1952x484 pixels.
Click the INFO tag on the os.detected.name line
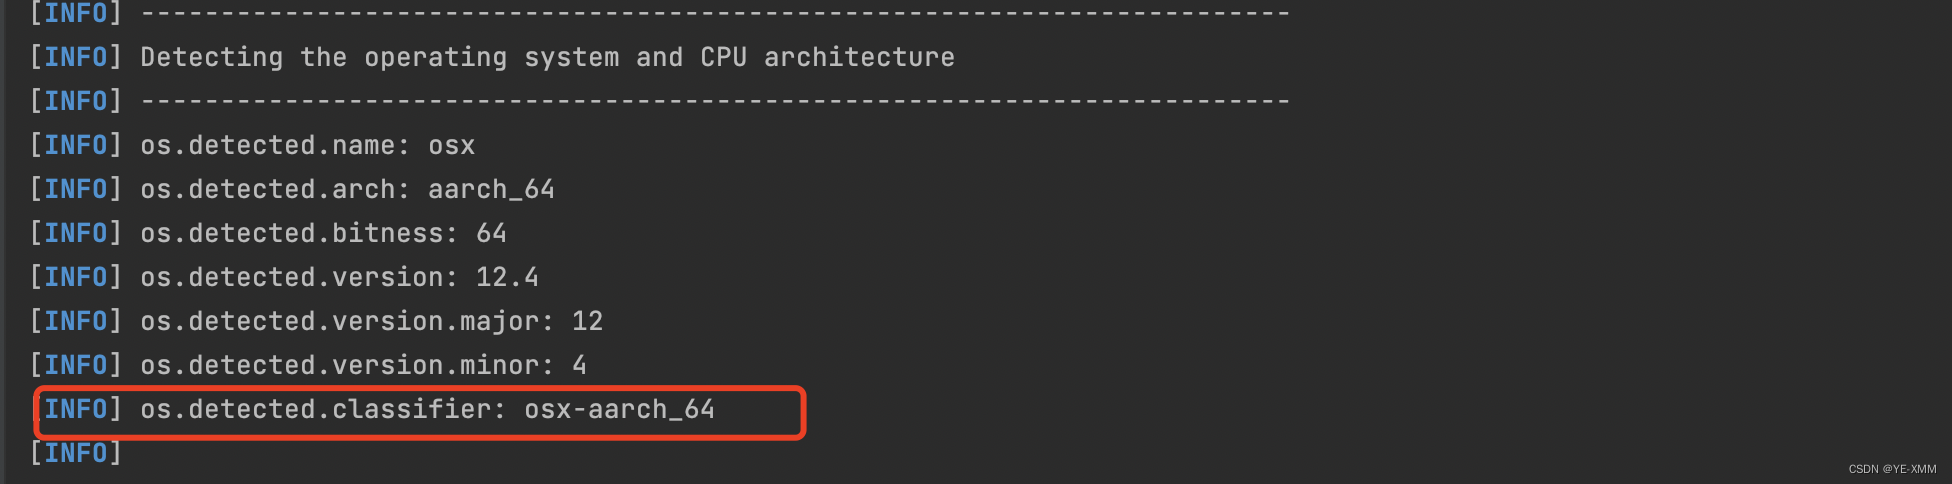tap(76, 145)
